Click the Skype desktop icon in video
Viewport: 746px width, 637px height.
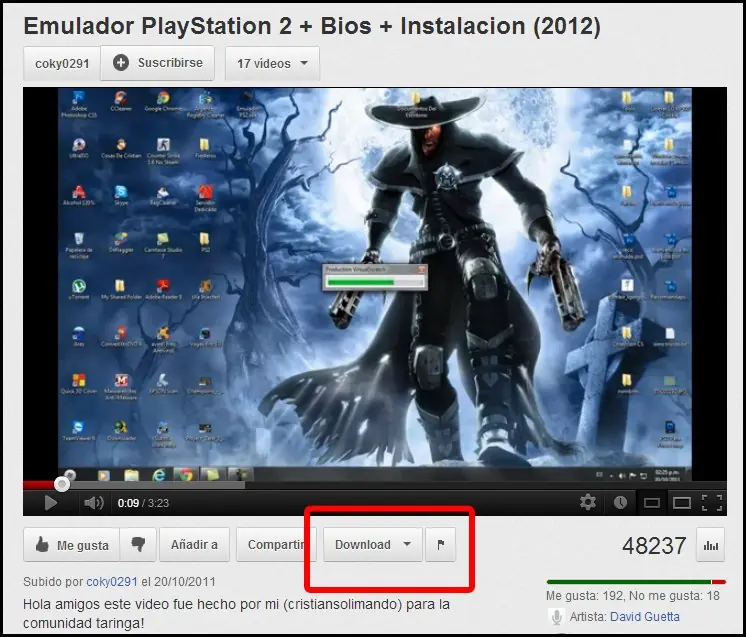point(121,196)
